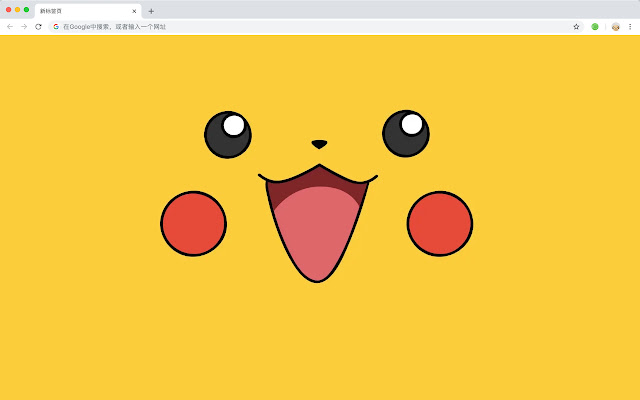Open the green extension icon
Viewport: 640px width, 400px height.
tap(595, 27)
